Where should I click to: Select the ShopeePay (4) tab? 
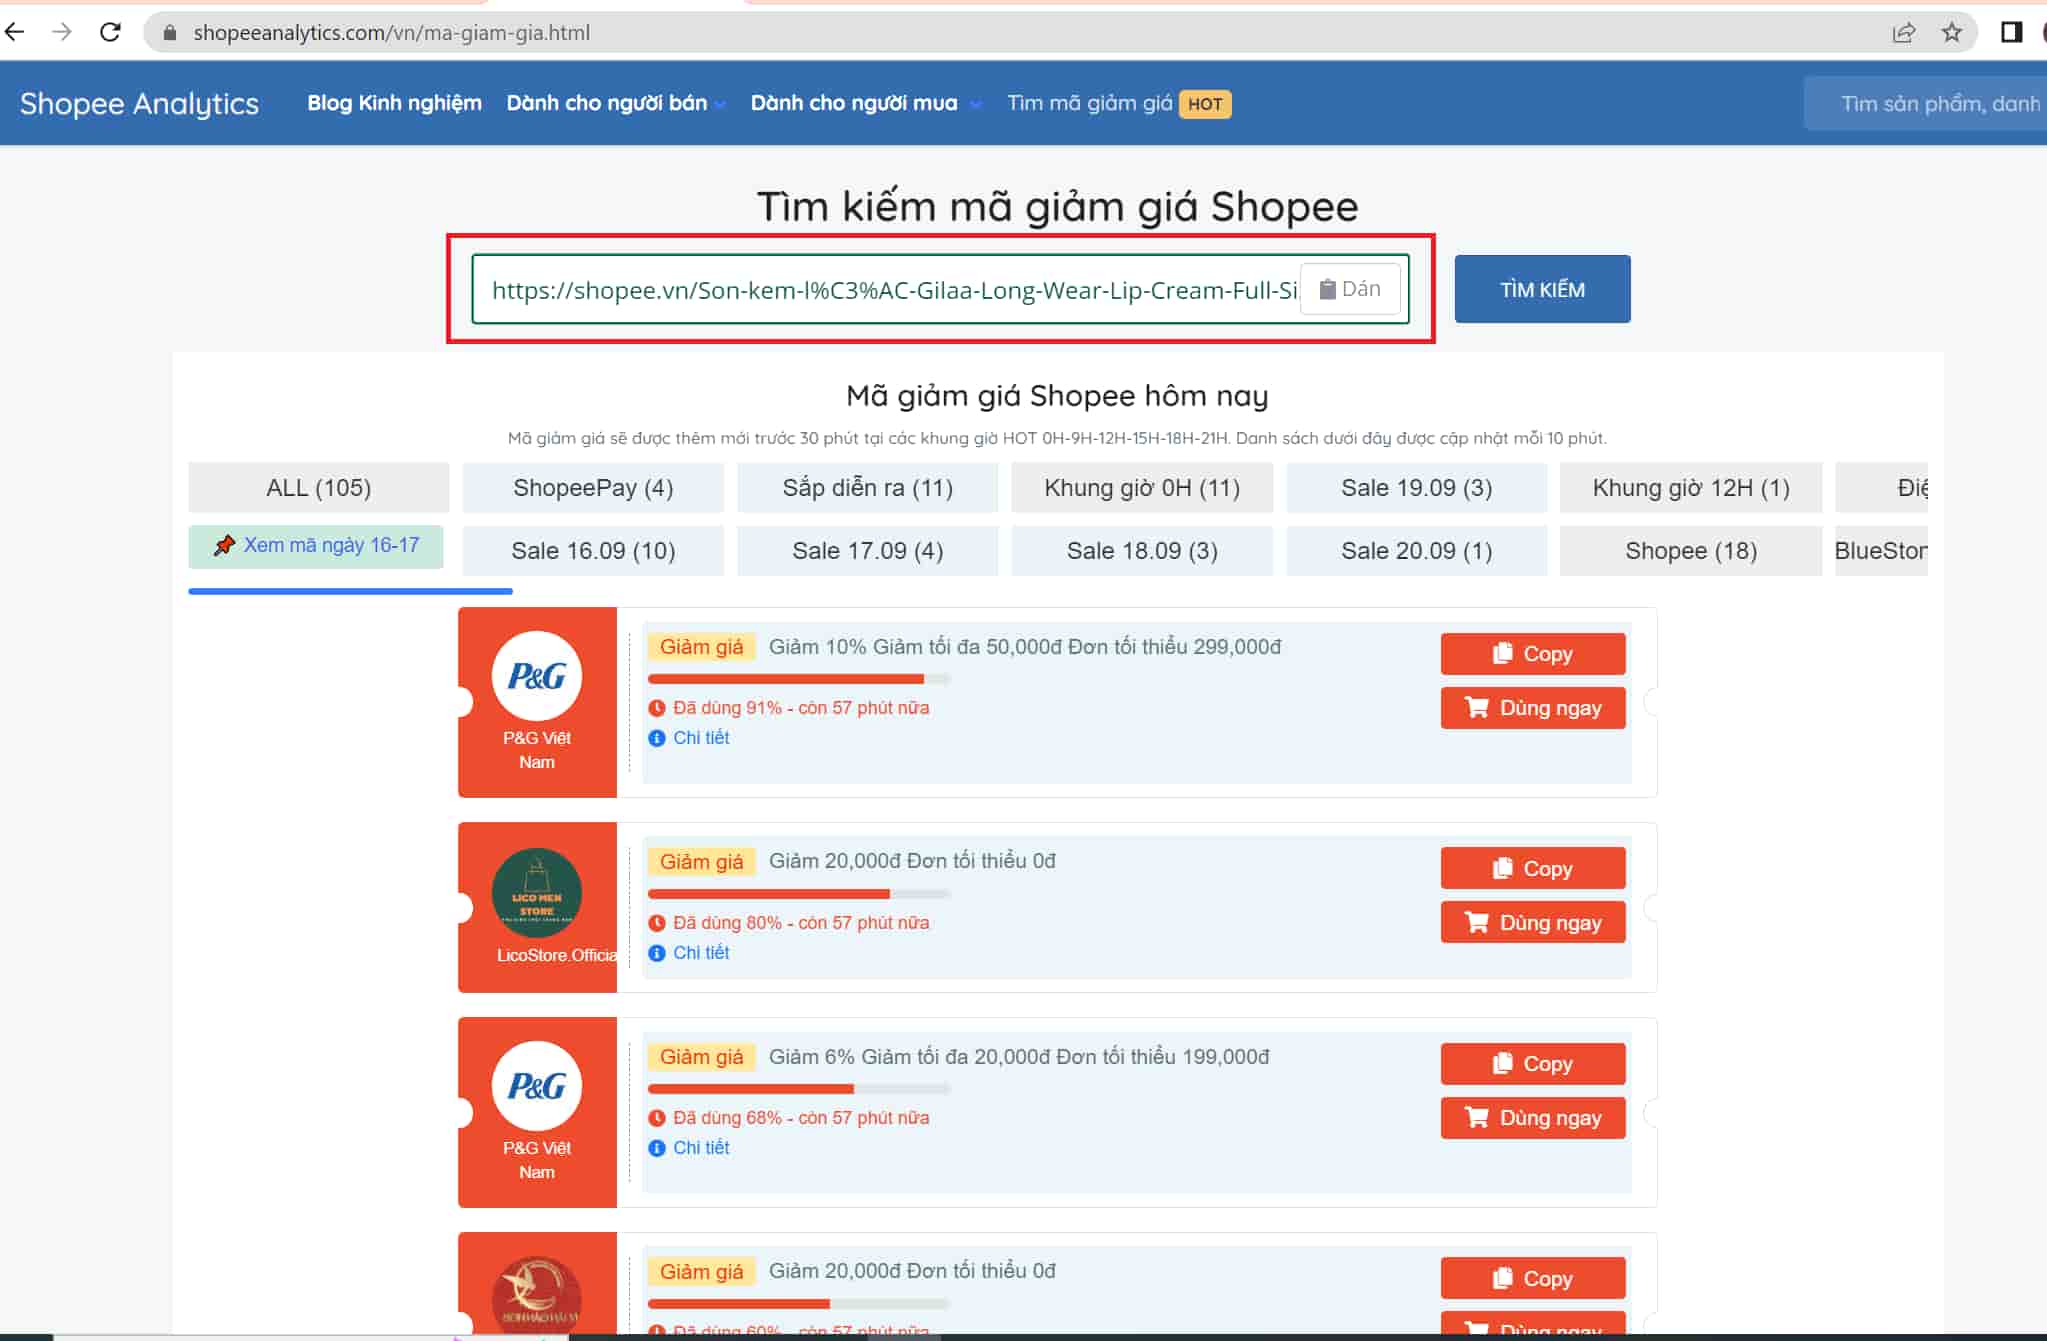(x=593, y=488)
